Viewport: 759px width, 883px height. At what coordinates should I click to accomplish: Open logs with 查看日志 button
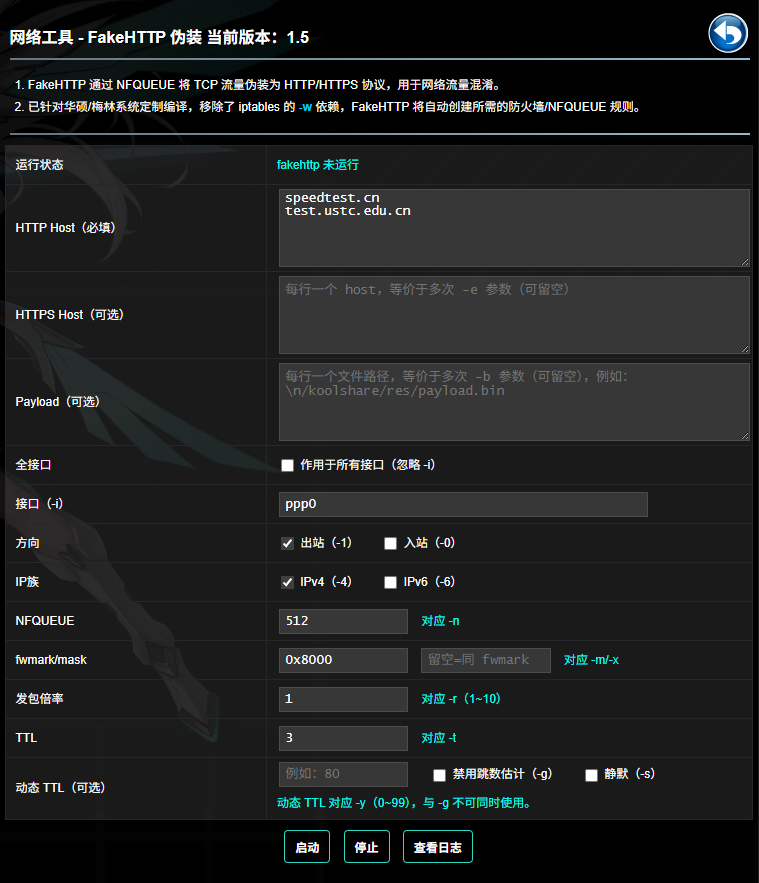pyautogui.click(x=437, y=846)
